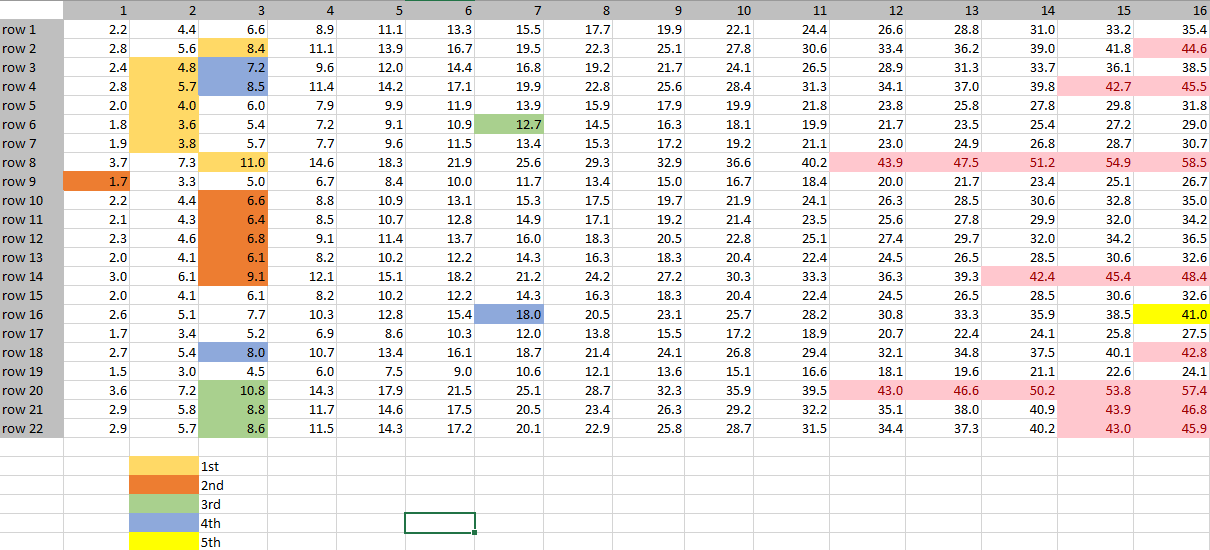Select pink cell 42.8 in row 18

[x=1172, y=352]
